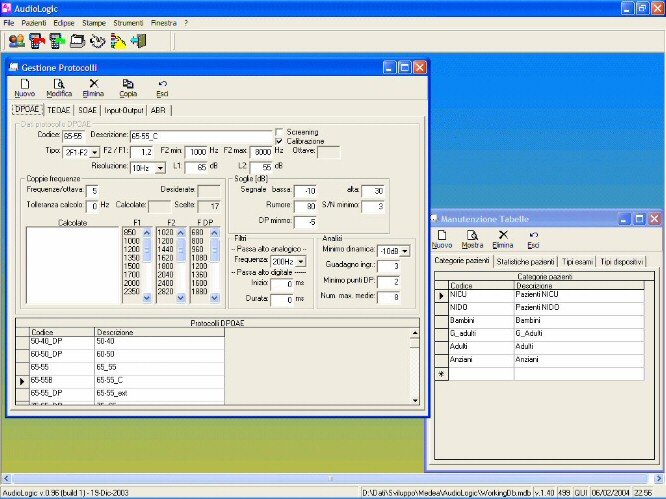The image size is (666, 499).
Task: Click Nuovo in Gestione Protocolli
Action: (25, 88)
